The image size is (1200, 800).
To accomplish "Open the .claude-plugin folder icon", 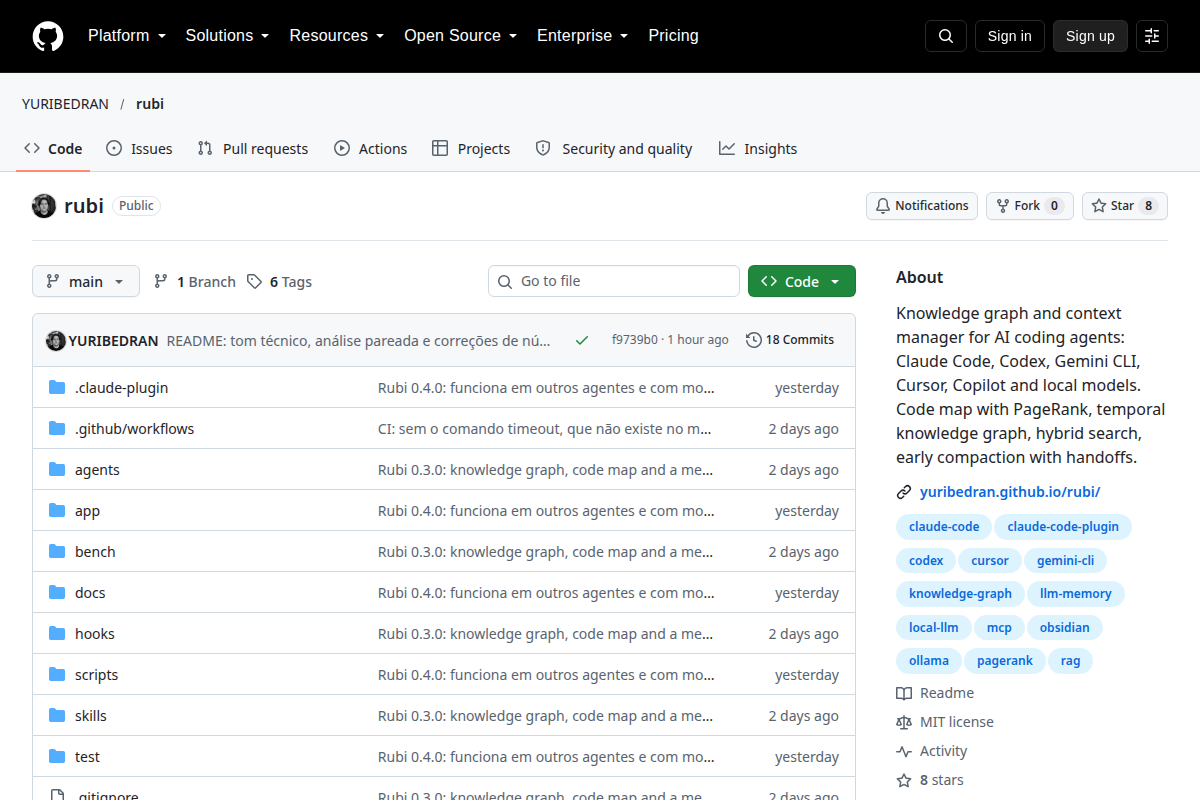I will 57,387.
